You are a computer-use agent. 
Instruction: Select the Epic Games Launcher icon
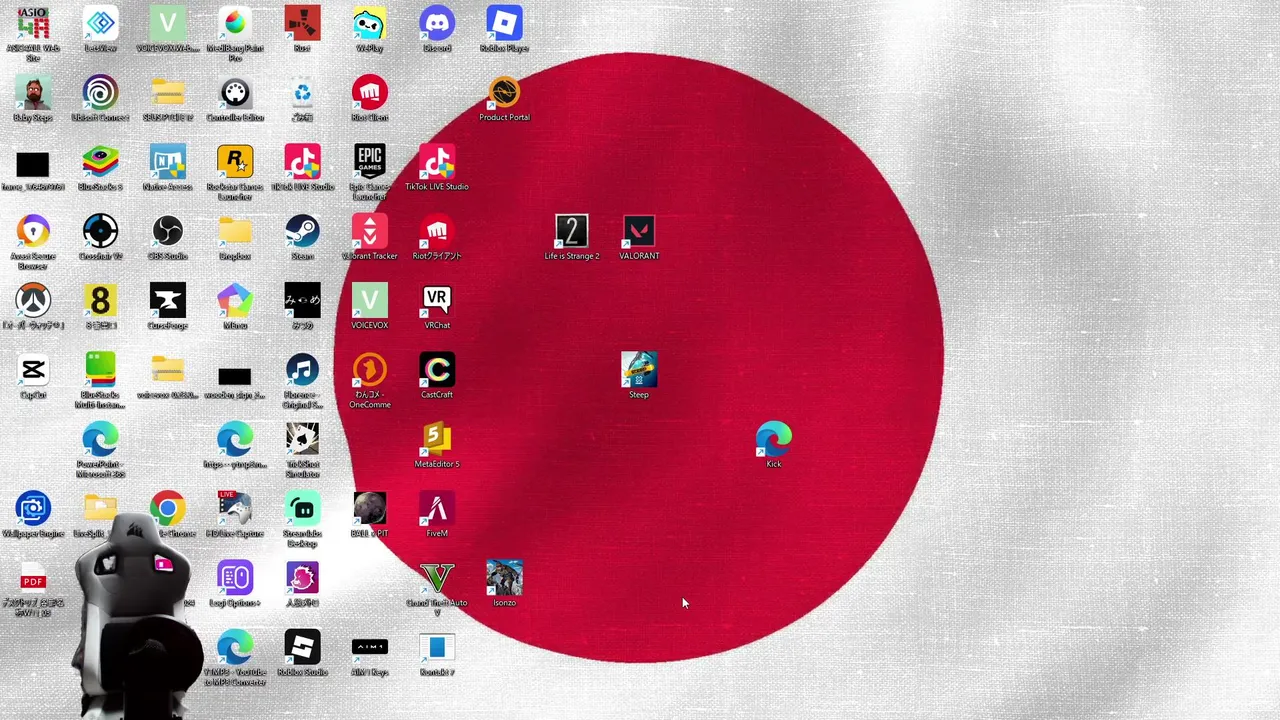[369, 162]
